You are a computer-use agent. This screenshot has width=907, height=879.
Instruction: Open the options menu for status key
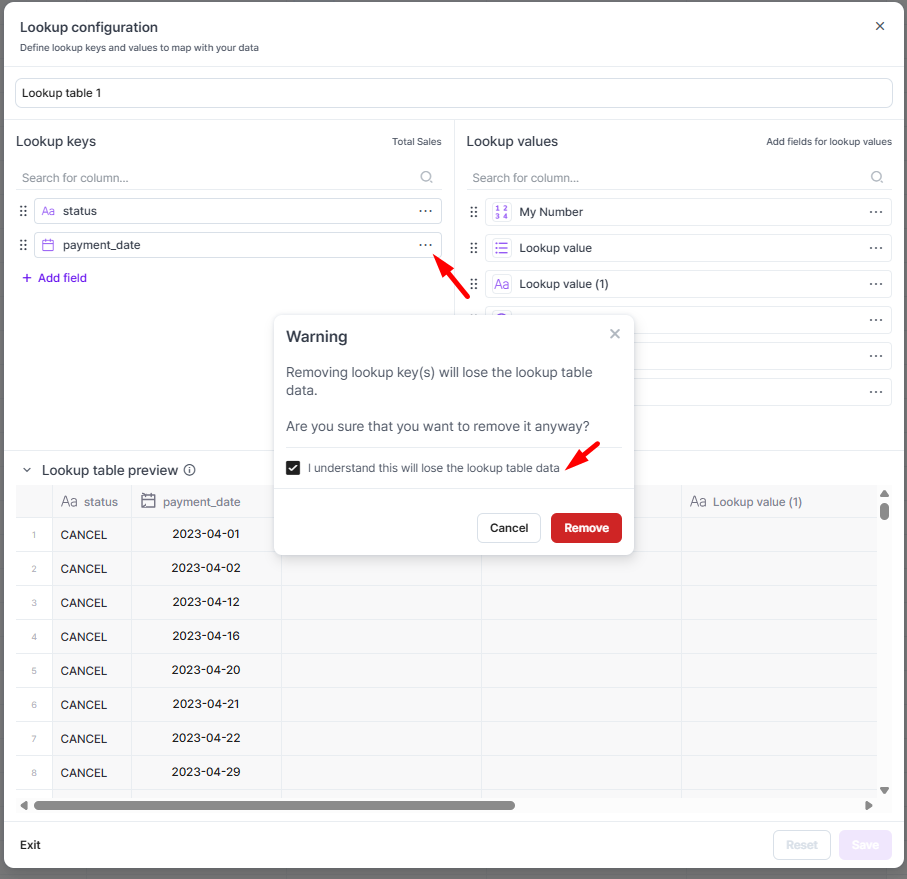[426, 211]
